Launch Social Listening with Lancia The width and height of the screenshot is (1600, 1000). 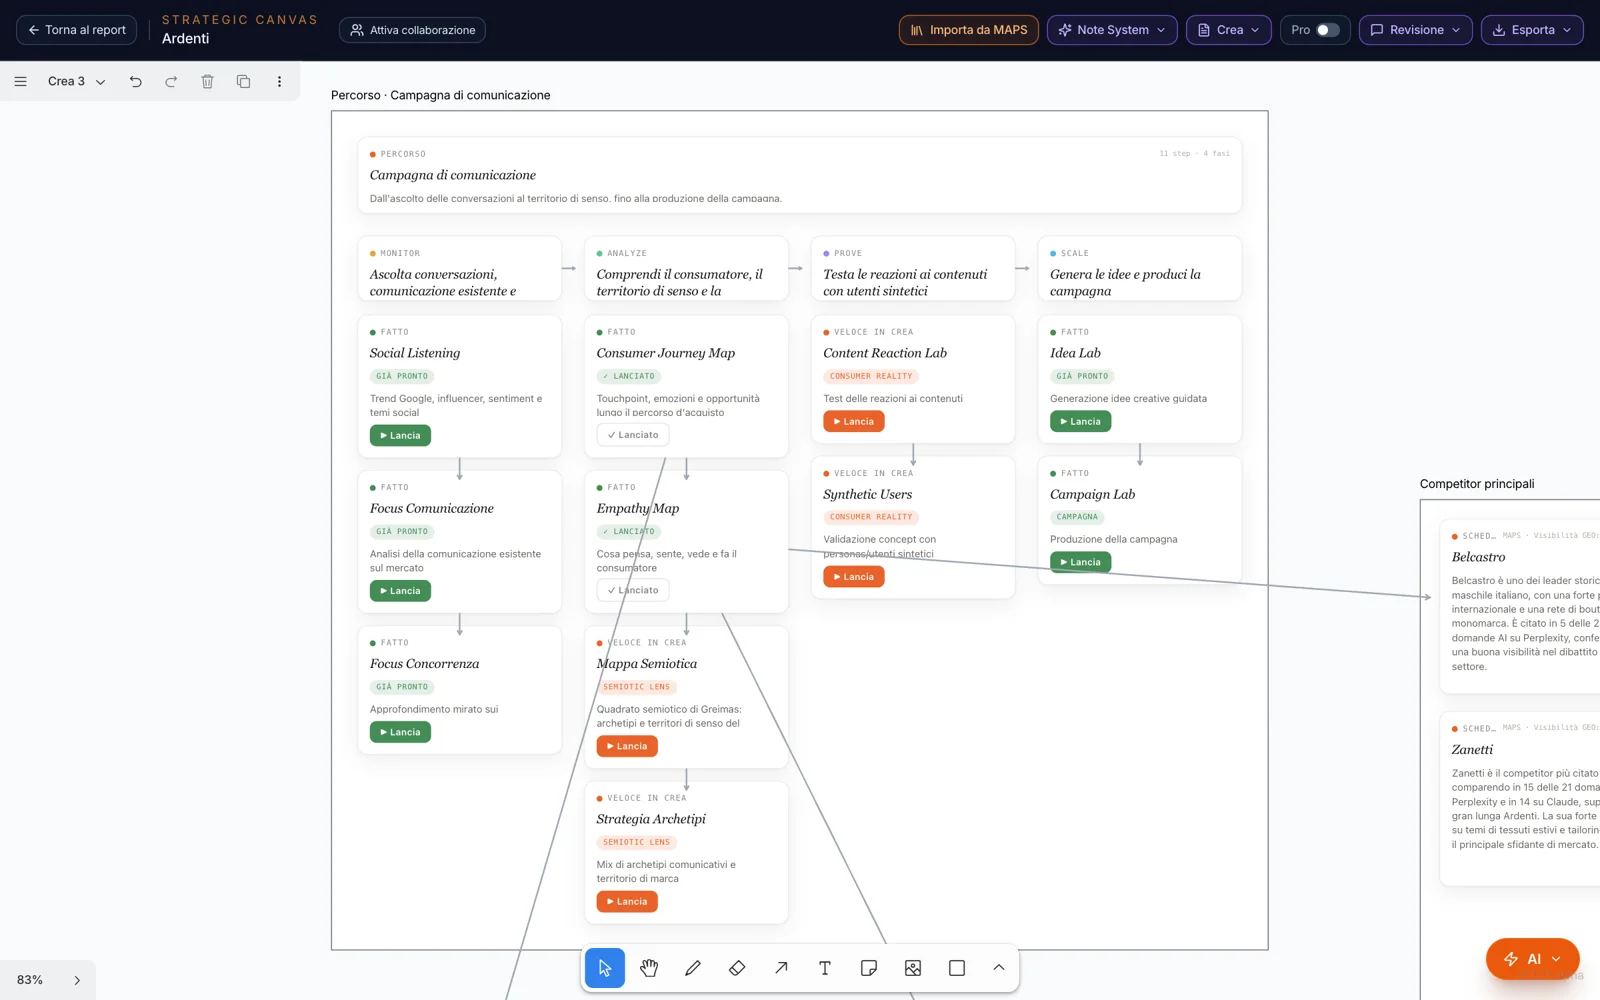coord(400,436)
